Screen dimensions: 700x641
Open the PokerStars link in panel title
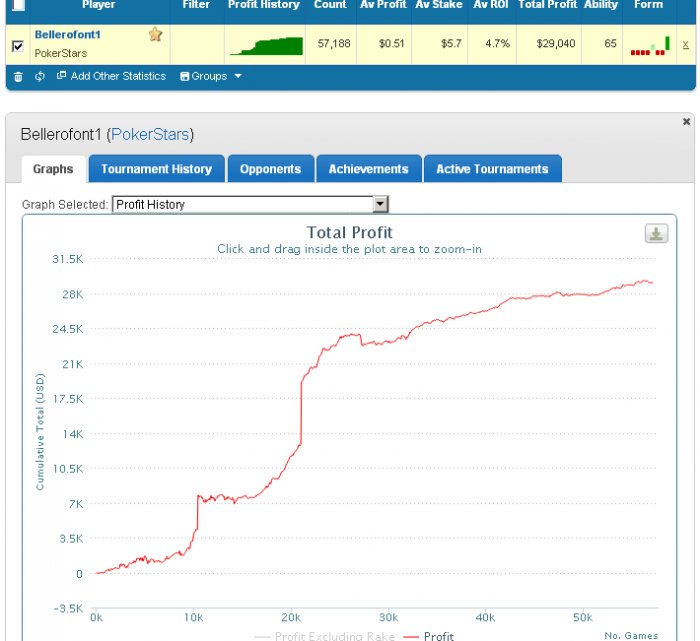click(x=150, y=134)
